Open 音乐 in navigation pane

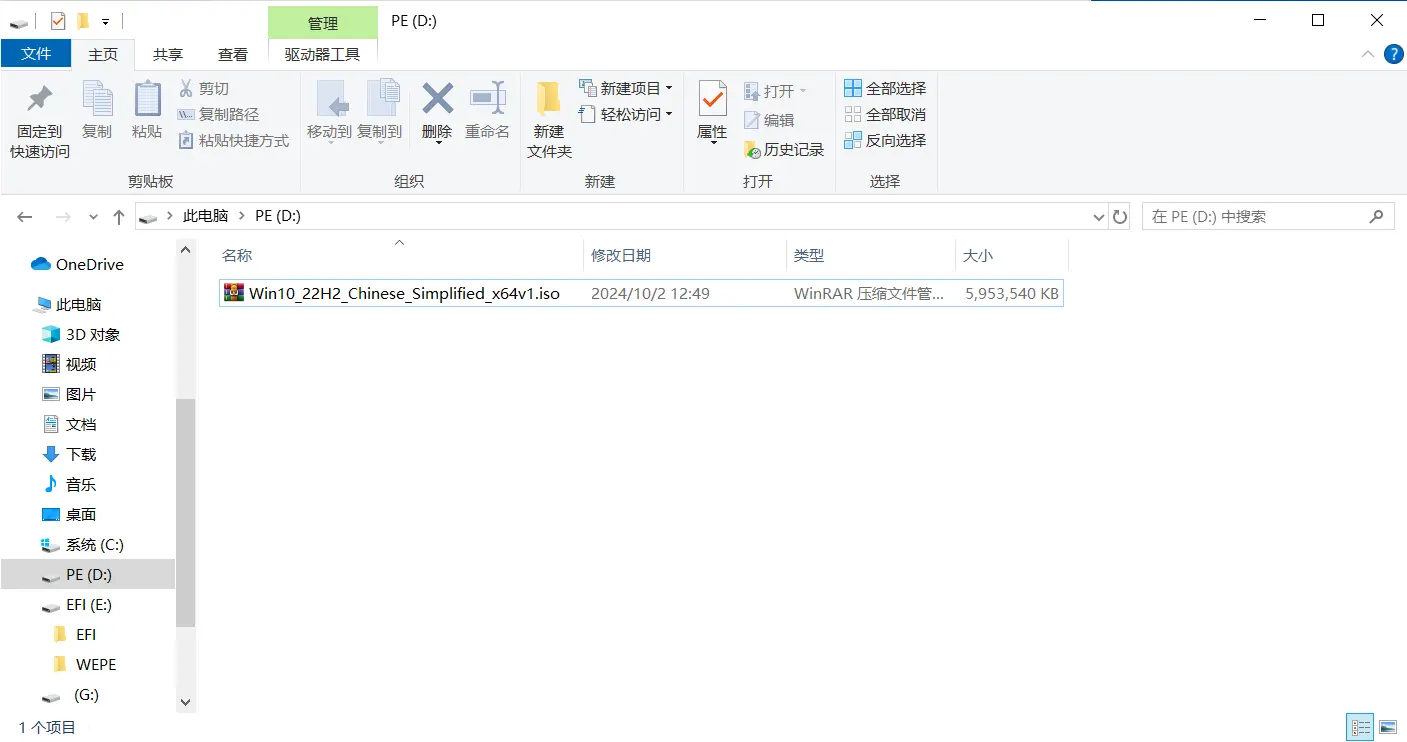70,484
